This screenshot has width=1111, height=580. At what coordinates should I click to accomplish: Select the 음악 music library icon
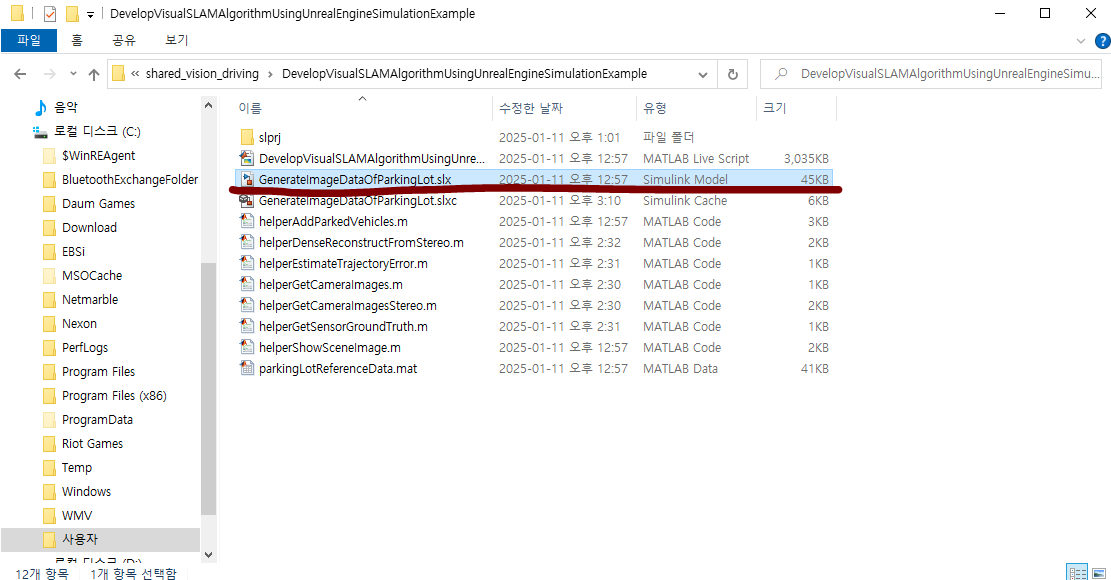[x=40, y=107]
